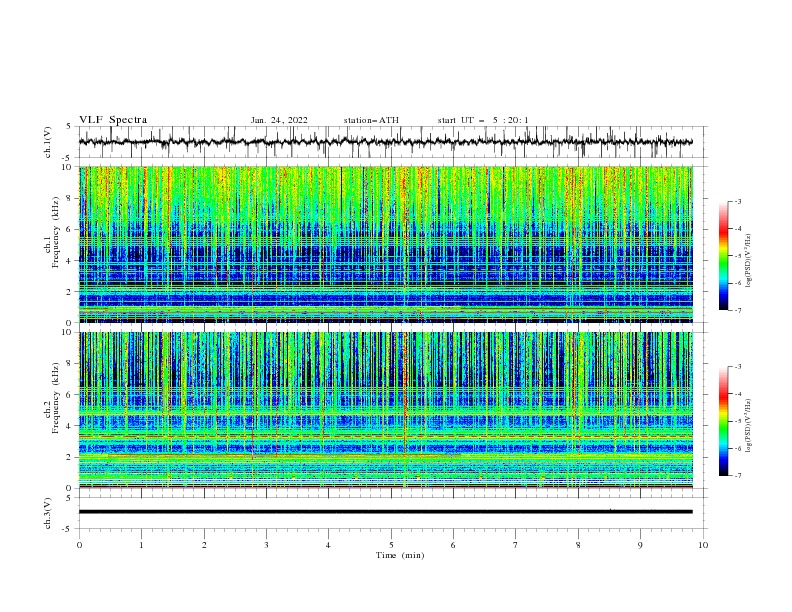Click the ch.1 voltage waveform trace
792x612 pixels.
click(386, 142)
